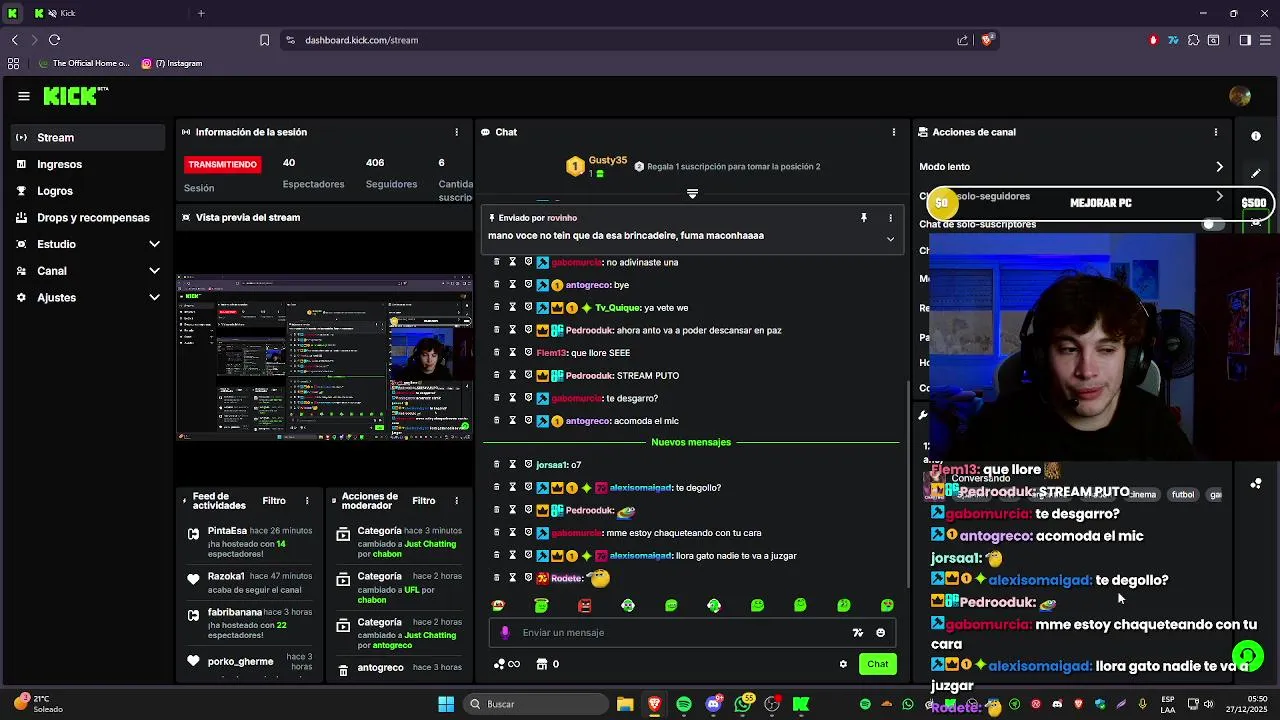The image size is (1280, 720).
Task: Open Acciones de canal three-dot menu
Action: point(1216,132)
